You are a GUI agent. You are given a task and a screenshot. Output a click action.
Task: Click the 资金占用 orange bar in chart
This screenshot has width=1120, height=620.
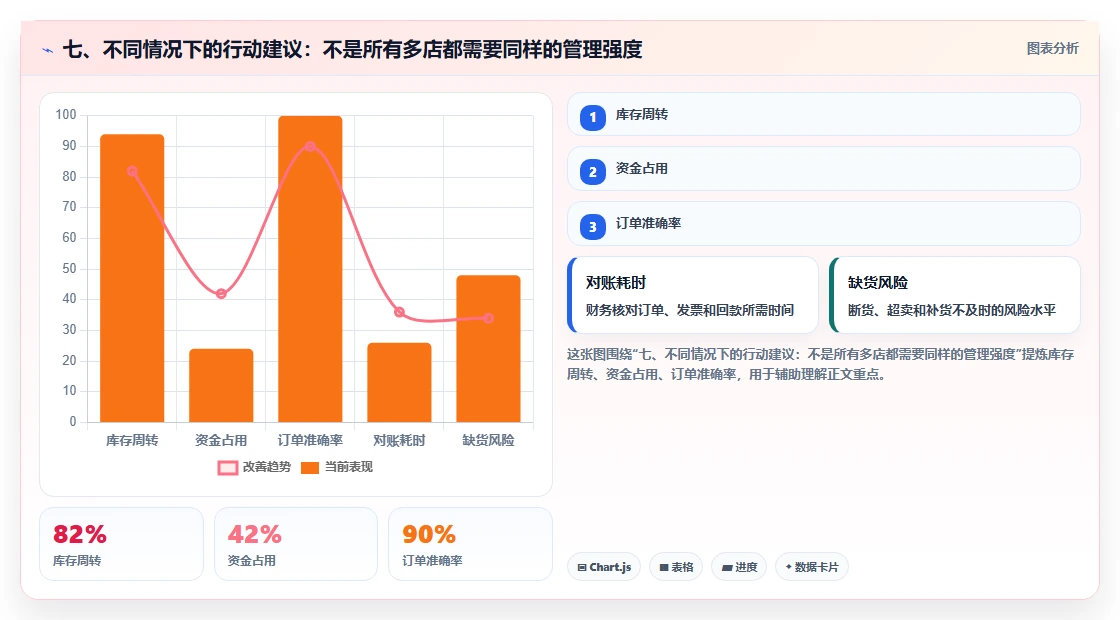coord(221,385)
